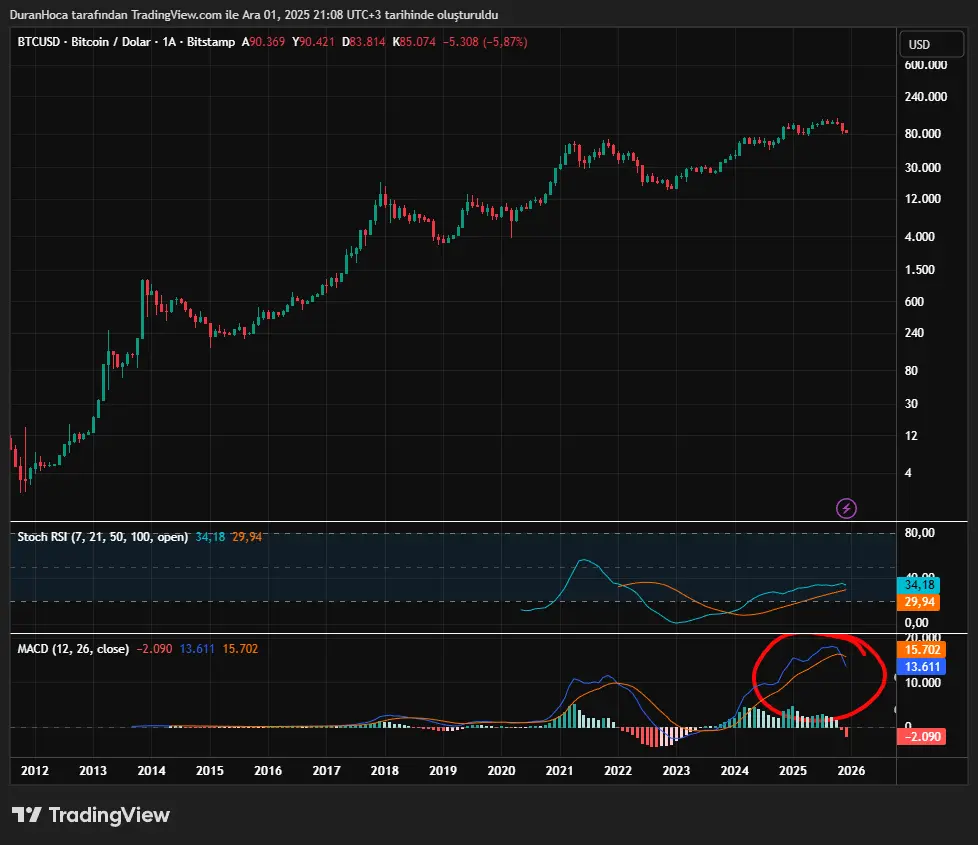Click the open value A90.369

click(x=263, y=42)
